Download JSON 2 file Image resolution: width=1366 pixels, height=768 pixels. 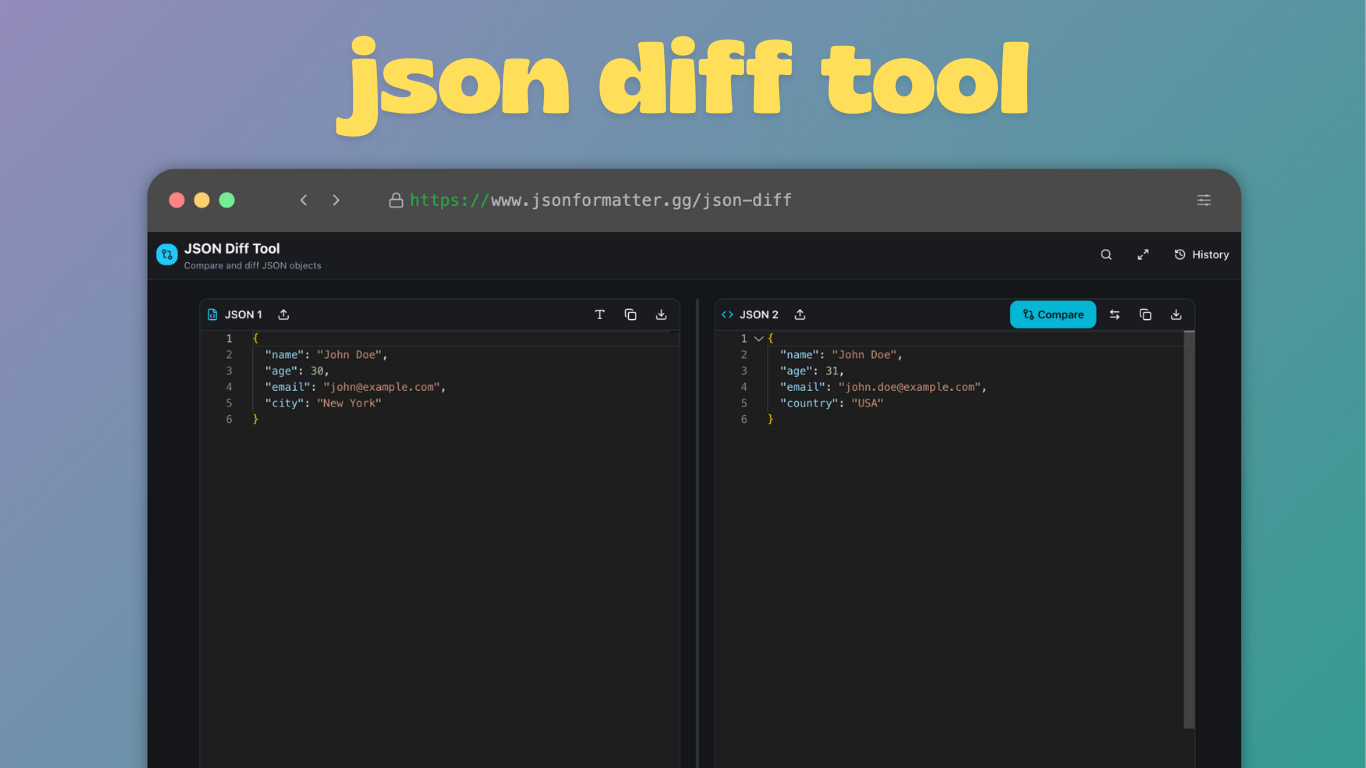coord(1176,315)
